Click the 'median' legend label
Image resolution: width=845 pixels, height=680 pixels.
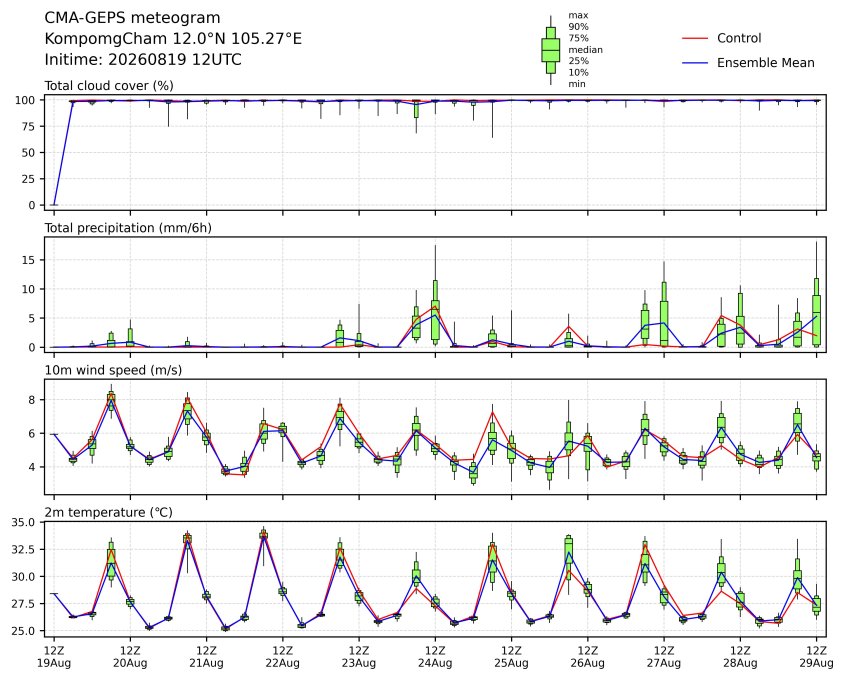click(585, 50)
